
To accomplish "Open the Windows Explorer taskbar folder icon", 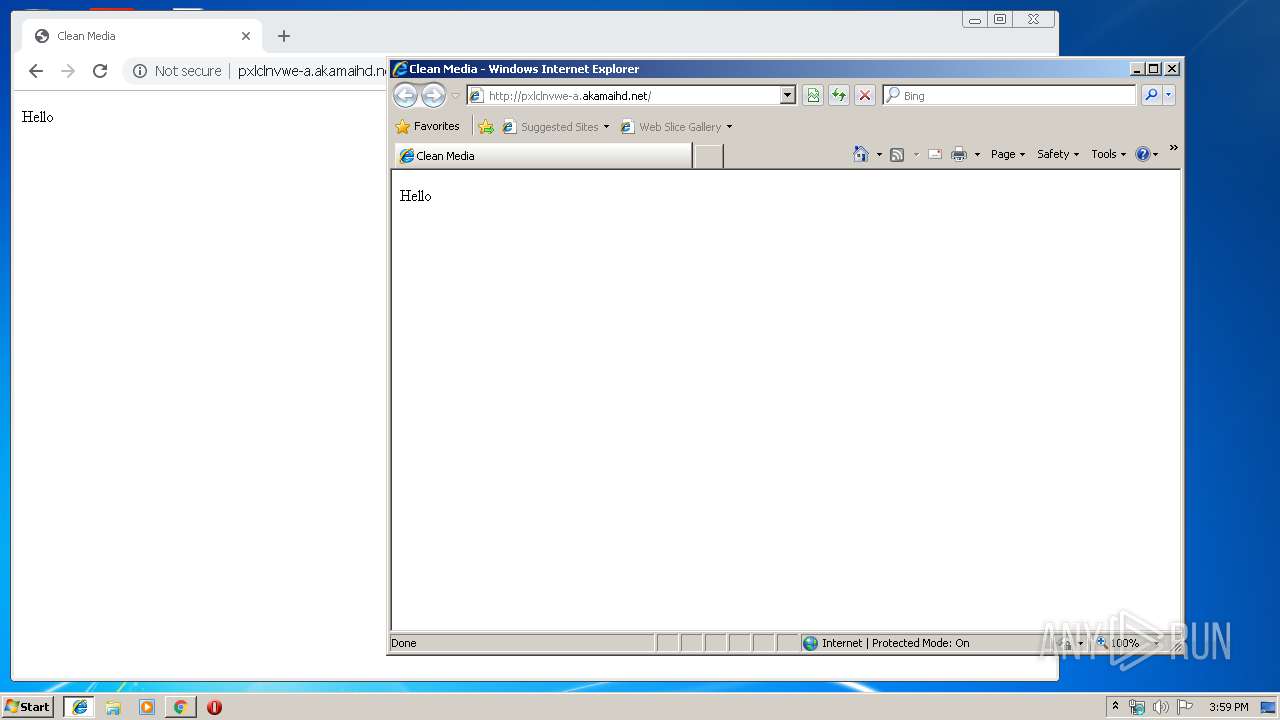I will click(x=113, y=707).
